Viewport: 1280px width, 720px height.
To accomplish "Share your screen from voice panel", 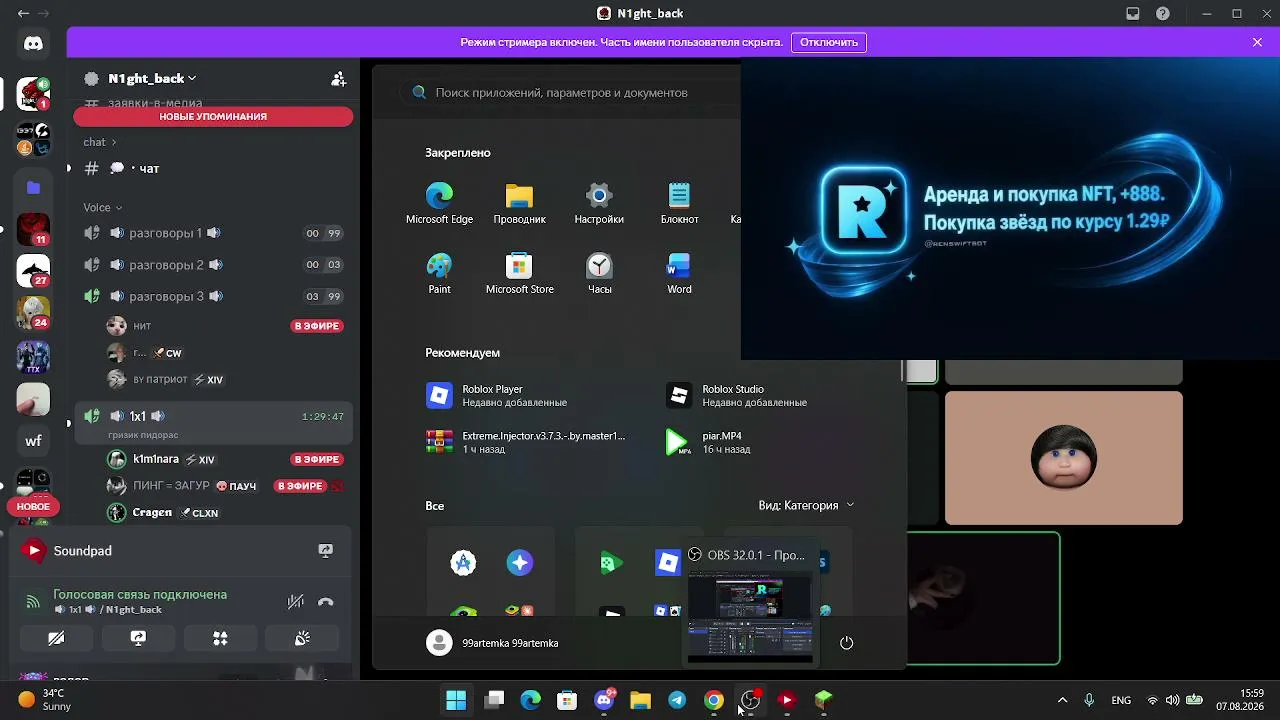I will coord(138,638).
